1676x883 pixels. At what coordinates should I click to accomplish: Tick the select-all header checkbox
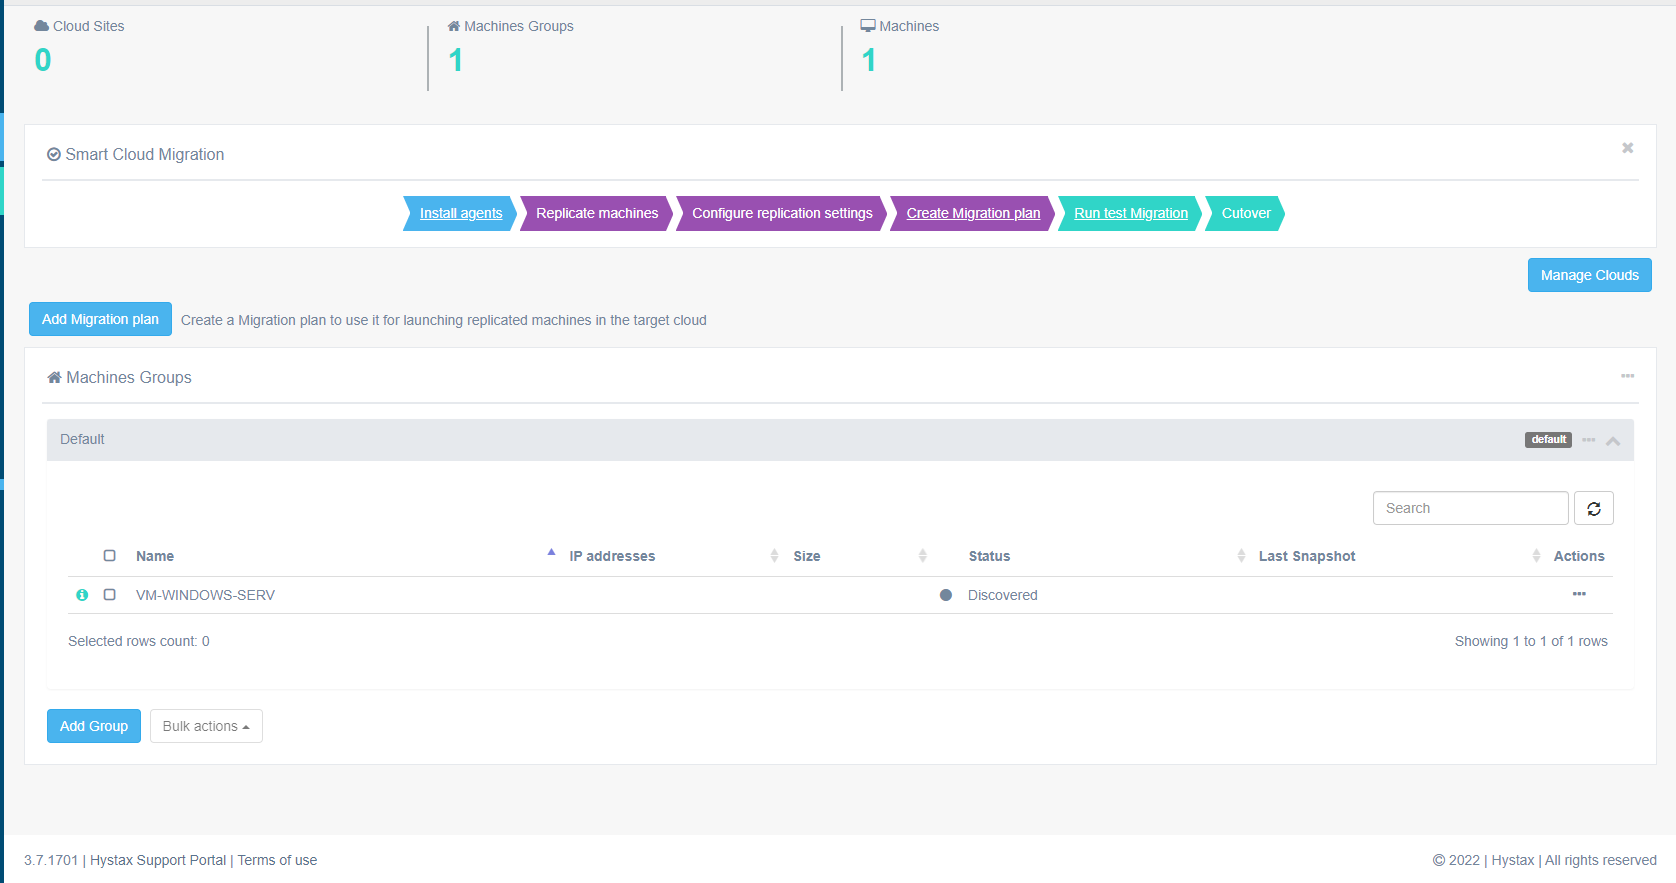(110, 556)
